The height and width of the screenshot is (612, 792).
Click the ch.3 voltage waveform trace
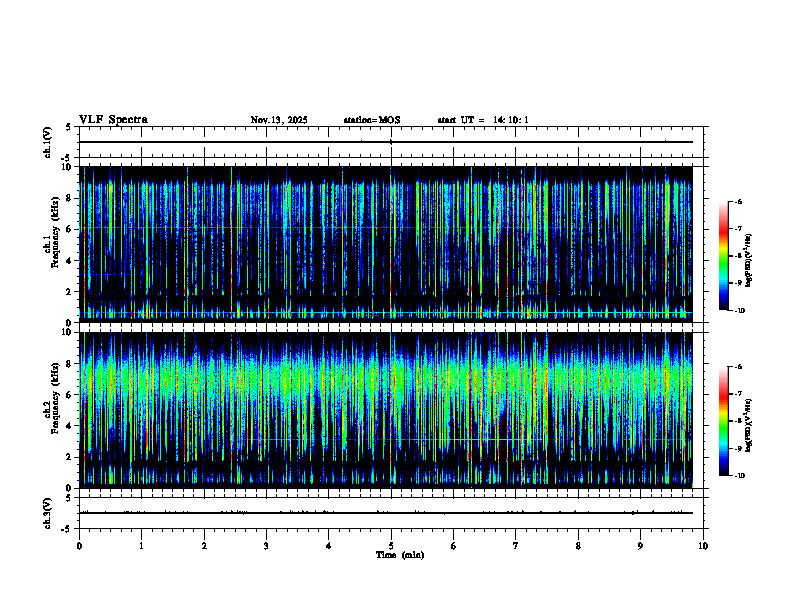pyautogui.click(x=386, y=513)
